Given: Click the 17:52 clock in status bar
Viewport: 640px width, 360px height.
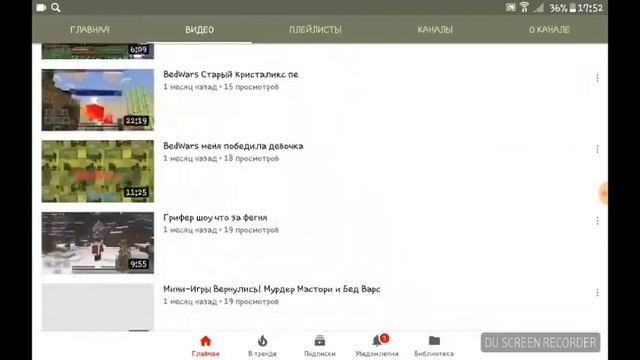Looking at the screenshot, I should coord(590,8).
